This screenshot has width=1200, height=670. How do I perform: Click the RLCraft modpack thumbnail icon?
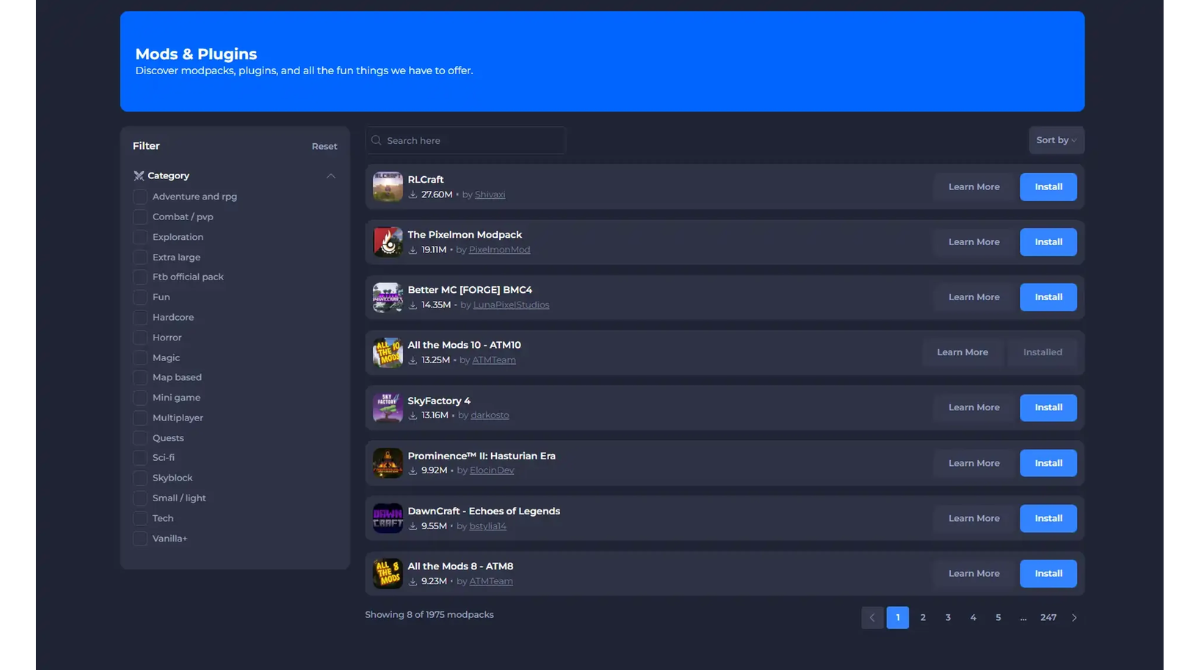tap(387, 187)
